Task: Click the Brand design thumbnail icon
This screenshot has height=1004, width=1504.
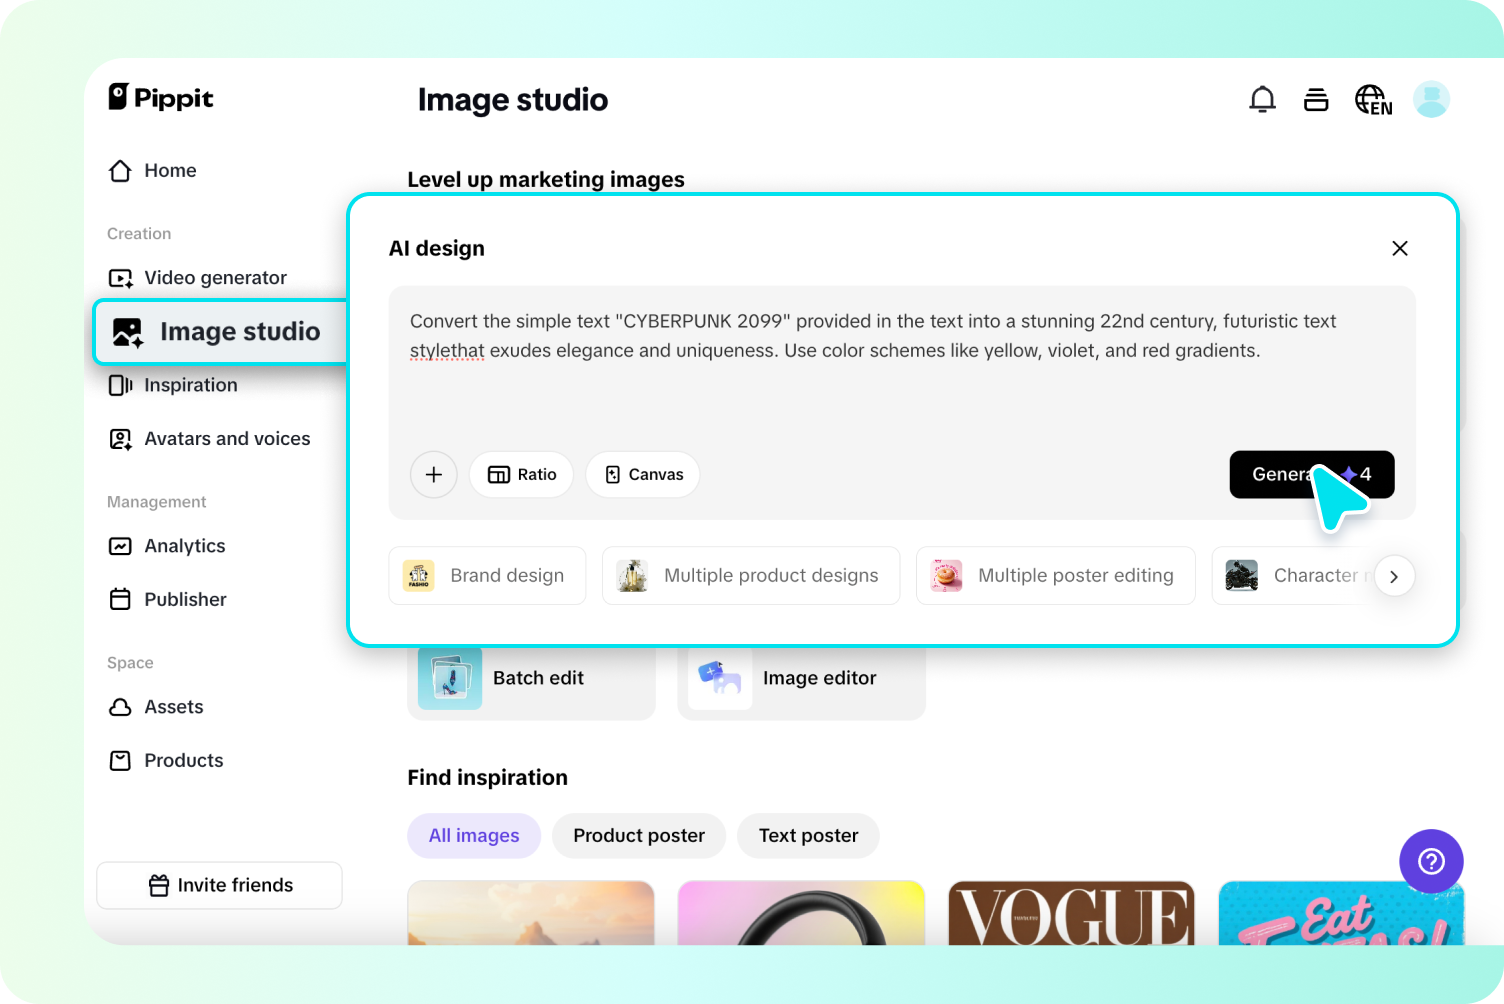Action: (x=418, y=576)
